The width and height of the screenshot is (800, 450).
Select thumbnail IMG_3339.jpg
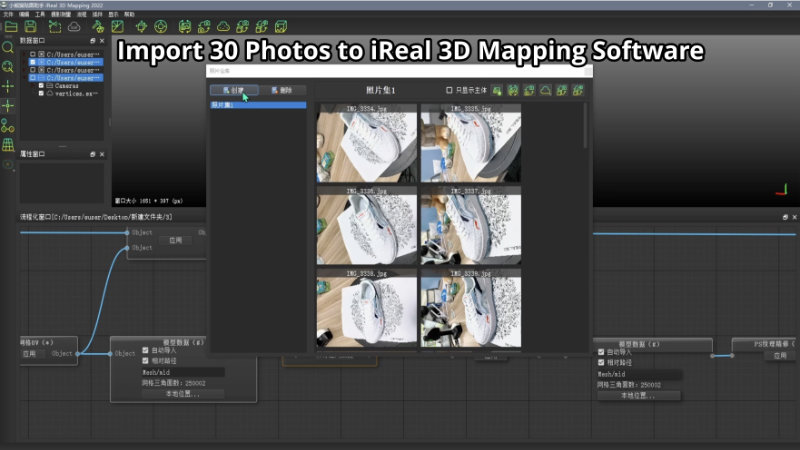click(471, 309)
